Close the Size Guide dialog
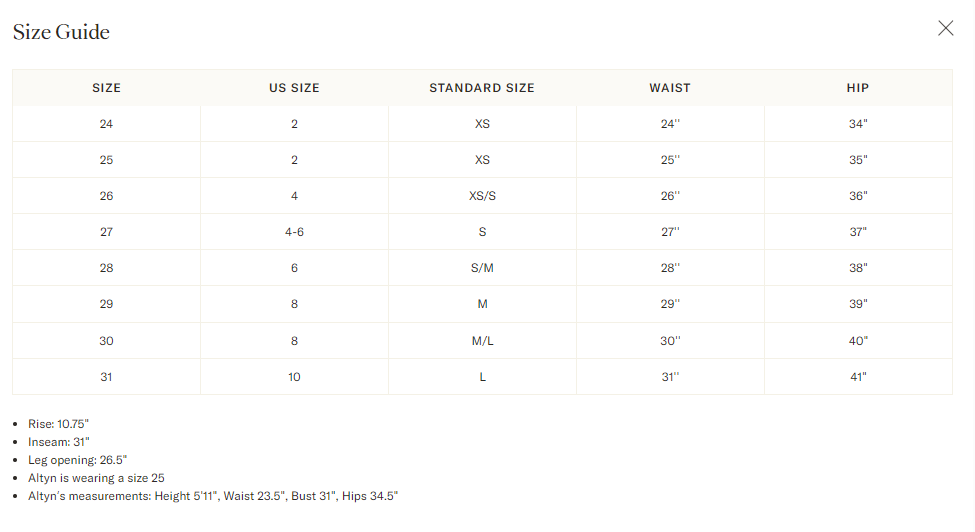Screen dimensions: 975x532 pyautogui.click(x=945, y=28)
